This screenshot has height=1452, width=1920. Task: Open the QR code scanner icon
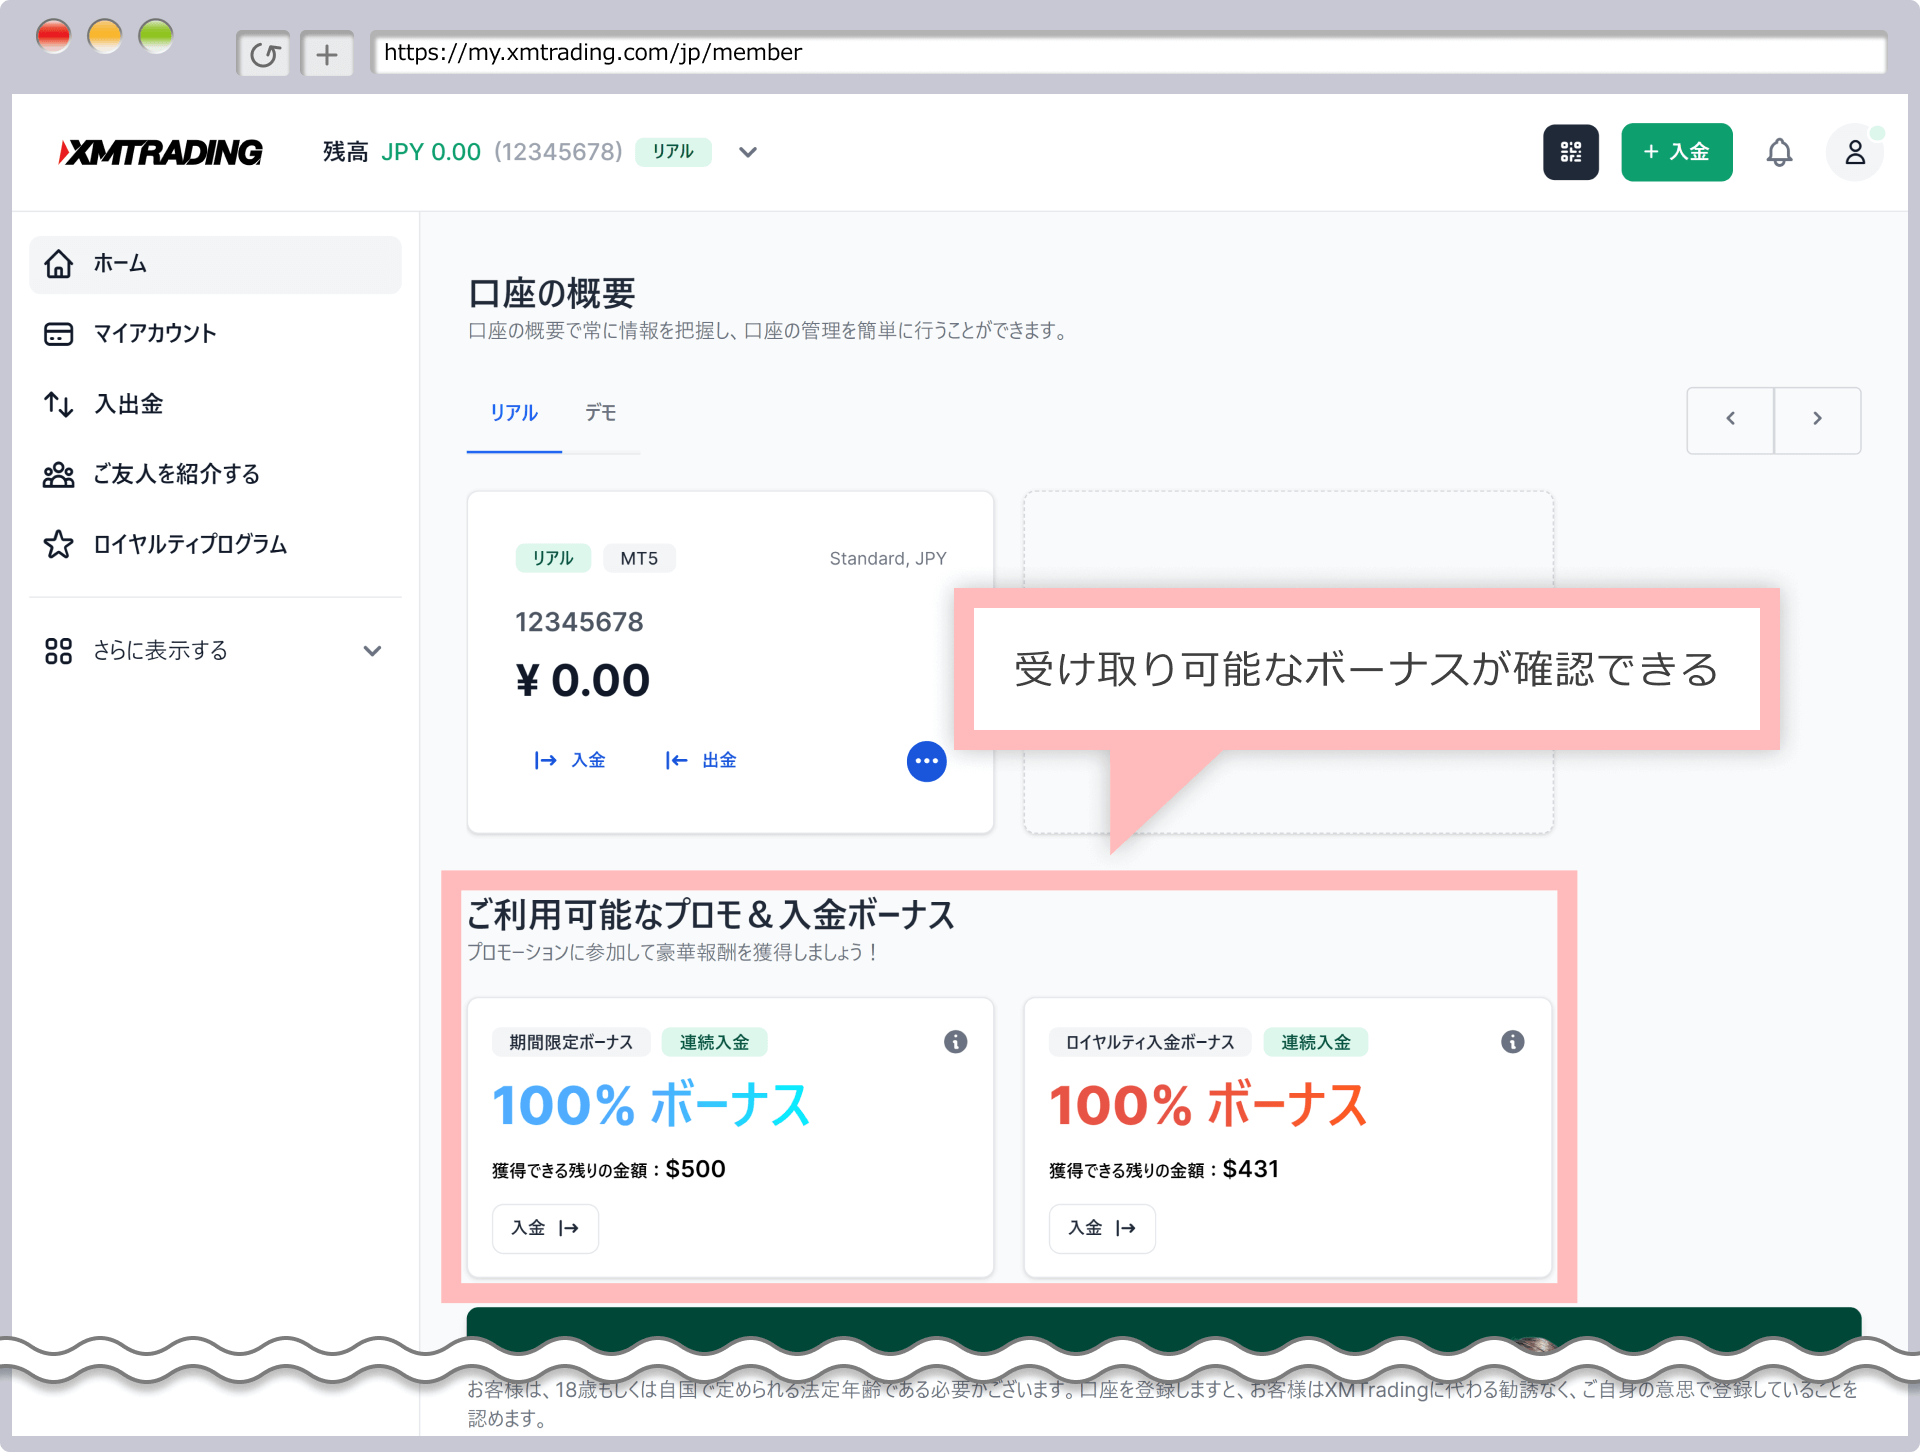[x=1570, y=152]
